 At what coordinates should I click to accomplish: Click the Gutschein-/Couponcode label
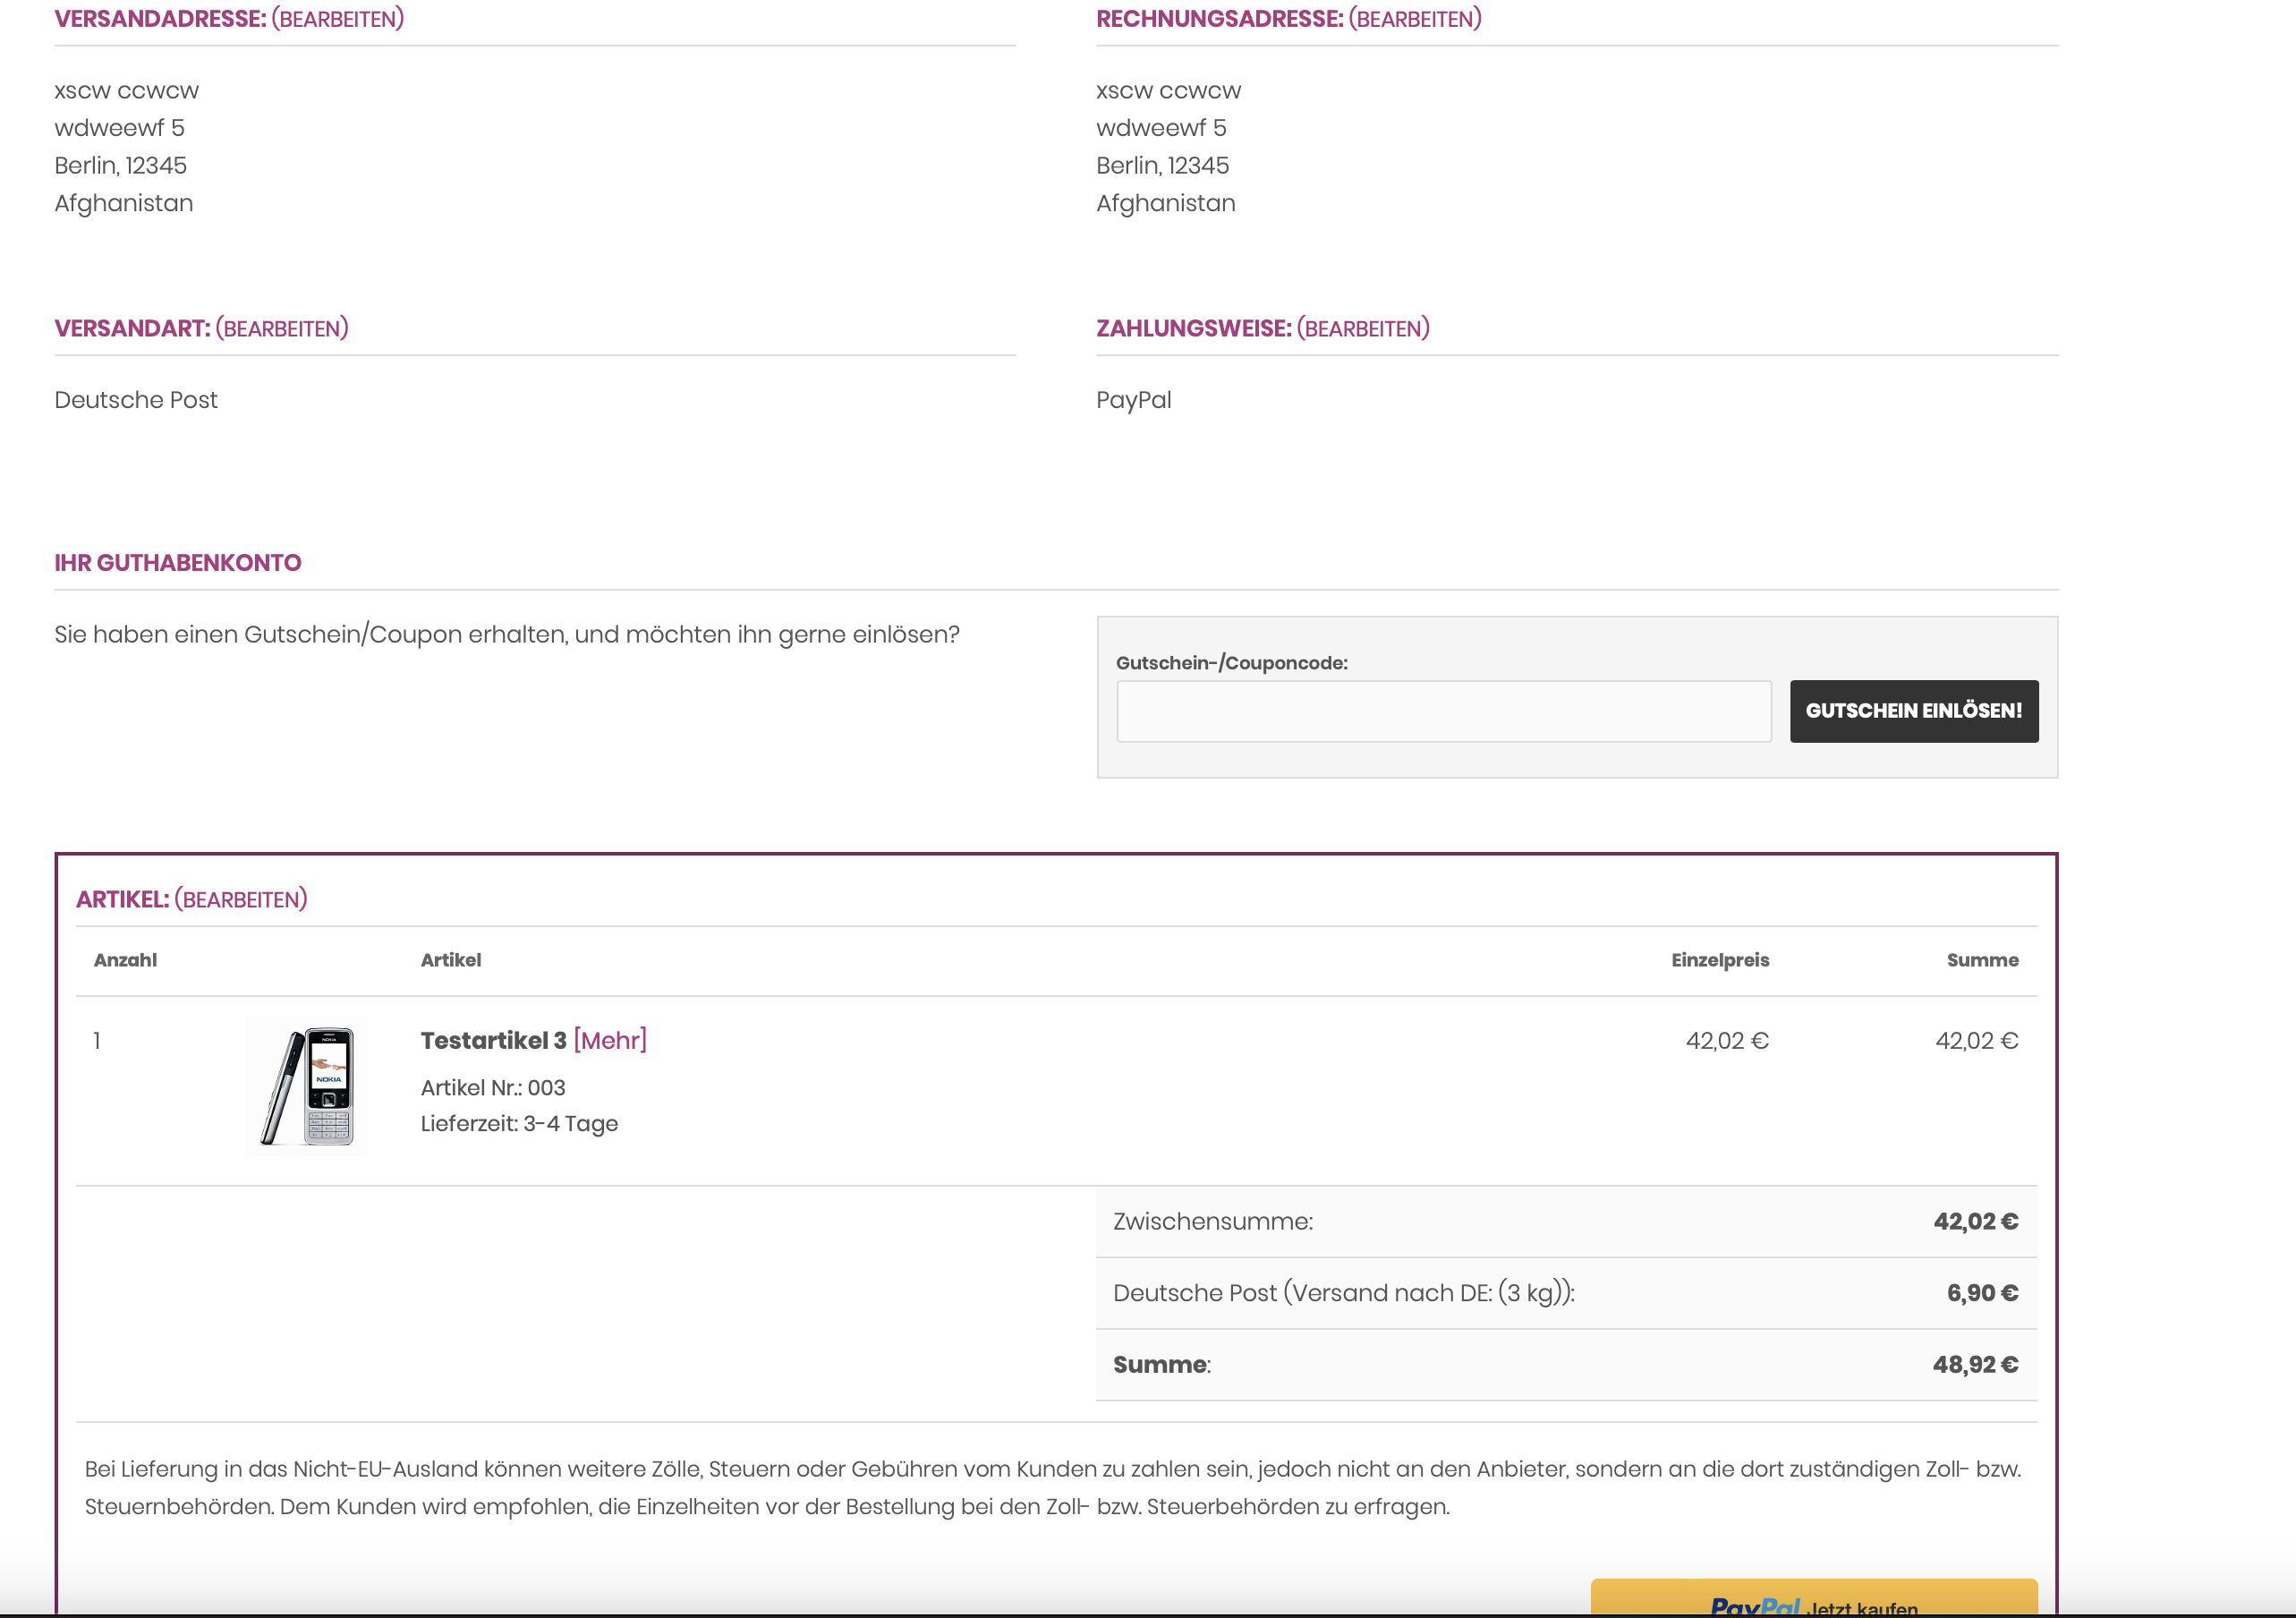coord(1231,663)
